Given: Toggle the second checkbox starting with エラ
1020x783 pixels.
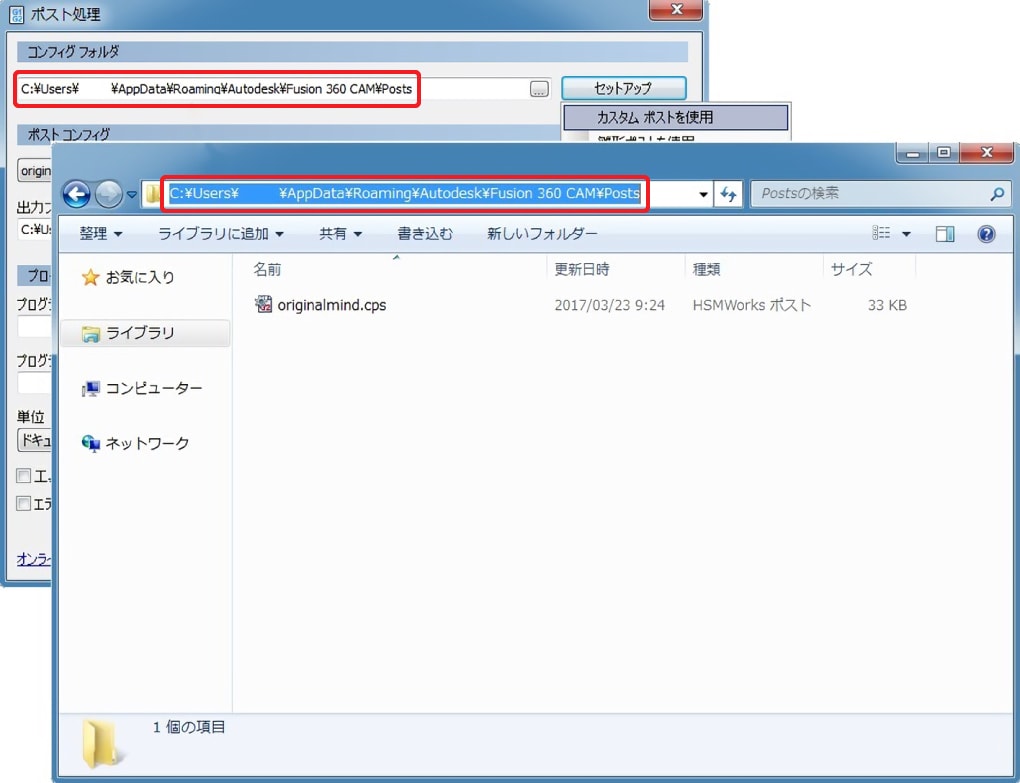Looking at the screenshot, I should 24,504.
